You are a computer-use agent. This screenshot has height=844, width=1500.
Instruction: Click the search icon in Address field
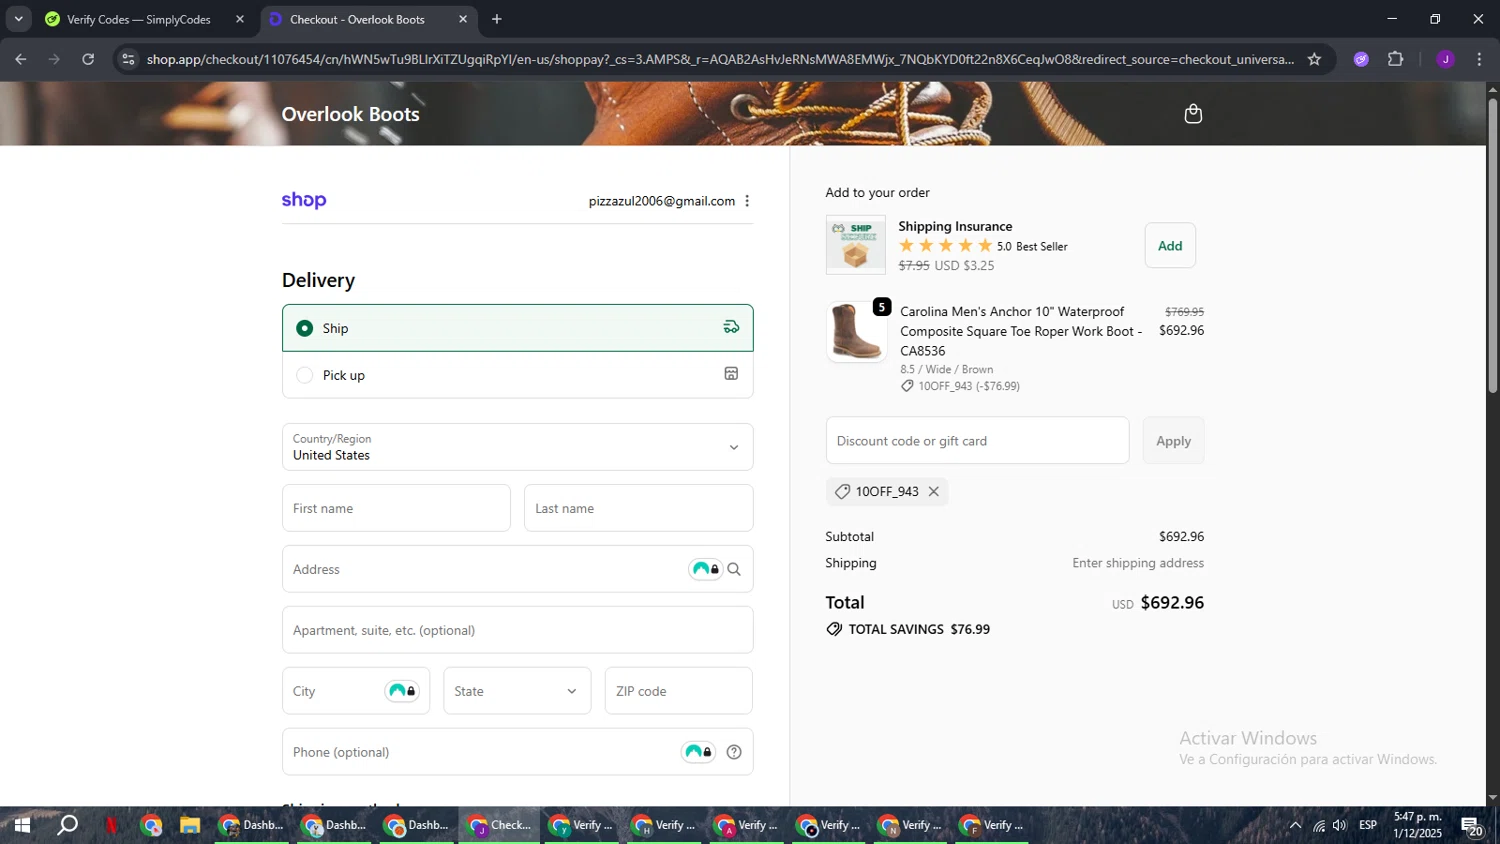[x=734, y=569]
